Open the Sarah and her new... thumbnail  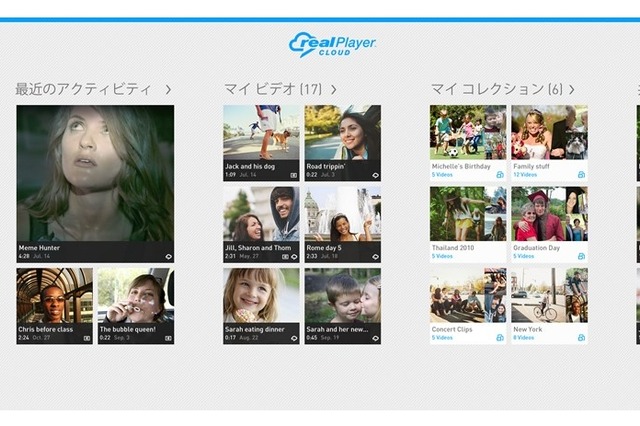tap(343, 295)
